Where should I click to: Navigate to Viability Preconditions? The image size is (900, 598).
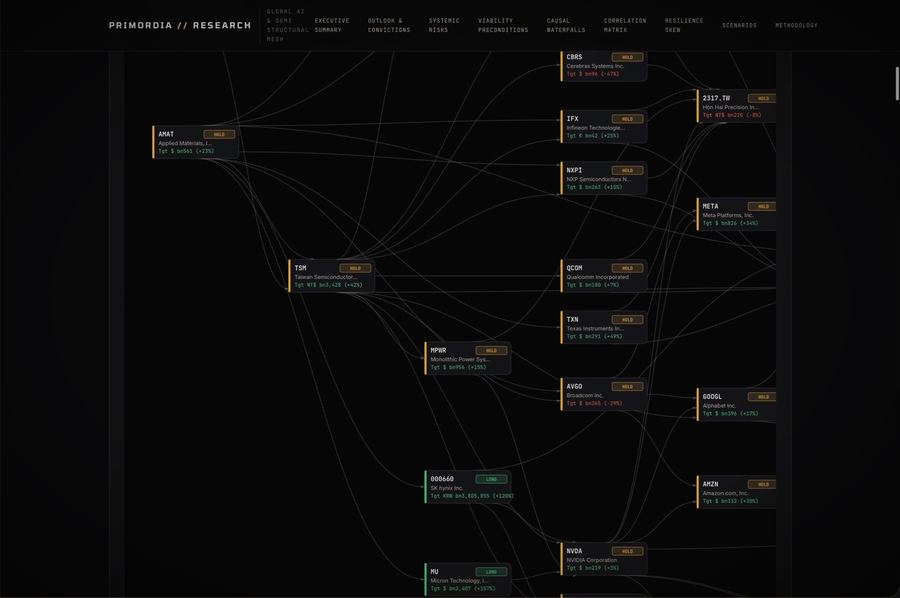coord(503,25)
